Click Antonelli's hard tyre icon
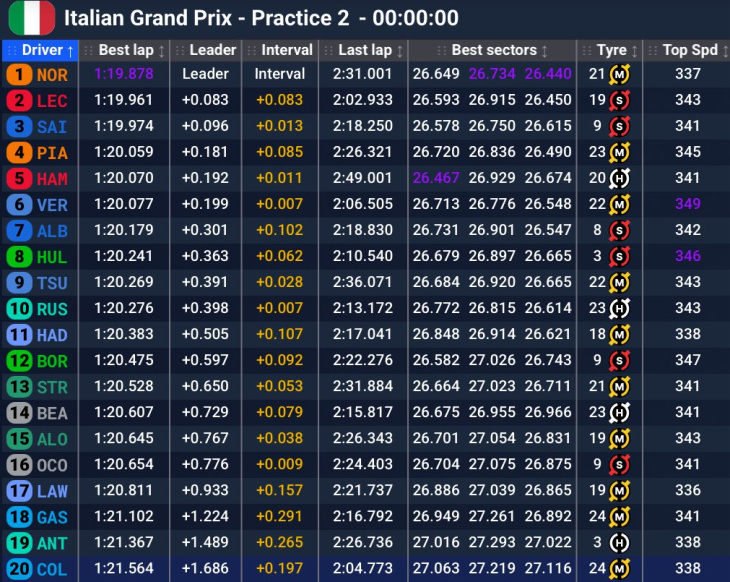730x582 pixels. 619,542
